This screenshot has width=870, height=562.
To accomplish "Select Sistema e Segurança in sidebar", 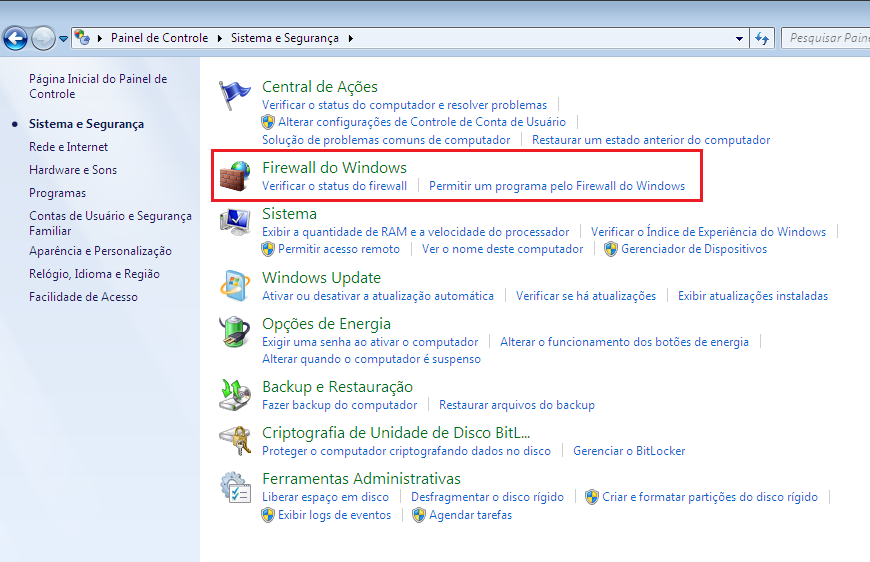I will click(x=87, y=124).
